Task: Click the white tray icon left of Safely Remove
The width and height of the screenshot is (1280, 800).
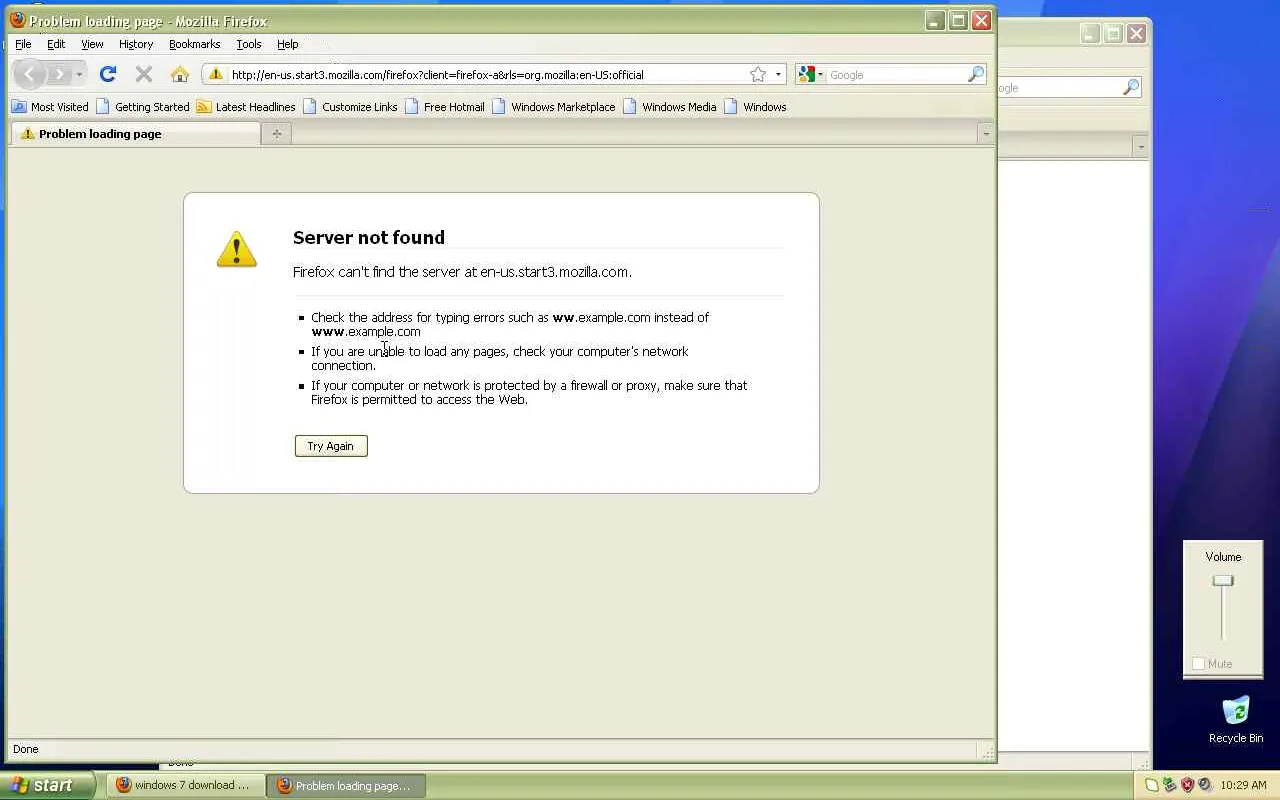Action: 1152,786
